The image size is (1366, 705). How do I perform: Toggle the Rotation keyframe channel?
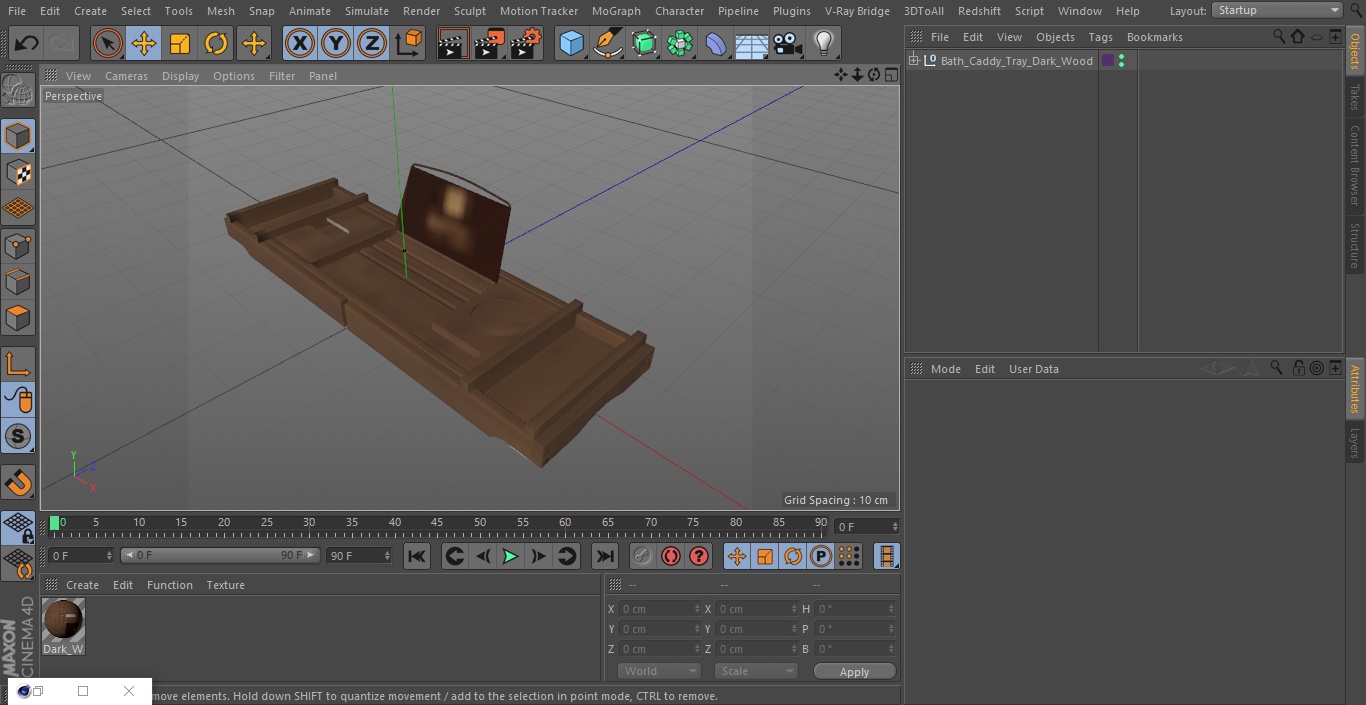tap(793, 556)
